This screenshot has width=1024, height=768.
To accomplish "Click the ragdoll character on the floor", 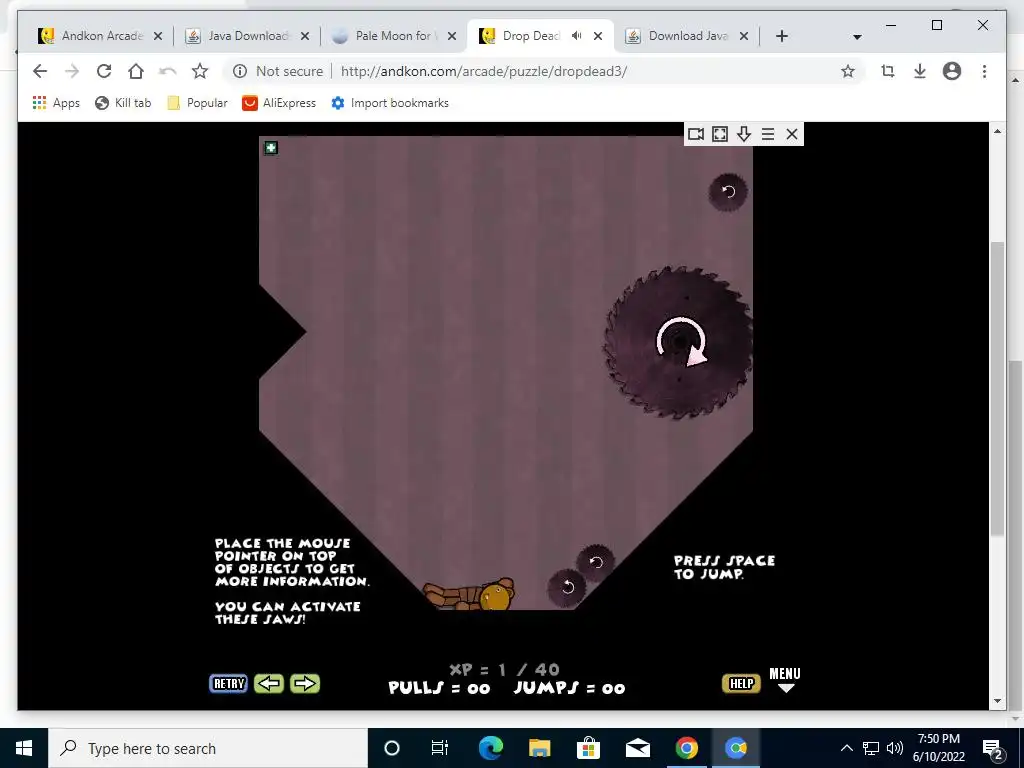I will pyautogui.click(x=469, y=594).
